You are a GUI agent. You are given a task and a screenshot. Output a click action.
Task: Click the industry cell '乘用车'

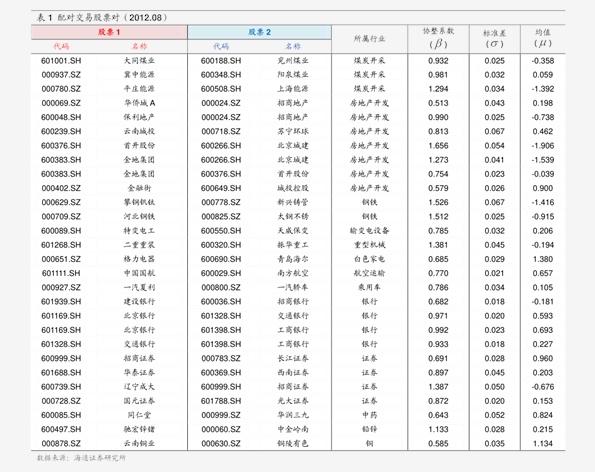369,288
